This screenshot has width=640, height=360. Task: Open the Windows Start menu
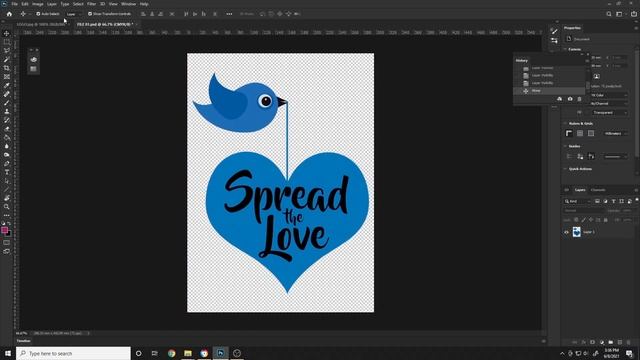8,353
